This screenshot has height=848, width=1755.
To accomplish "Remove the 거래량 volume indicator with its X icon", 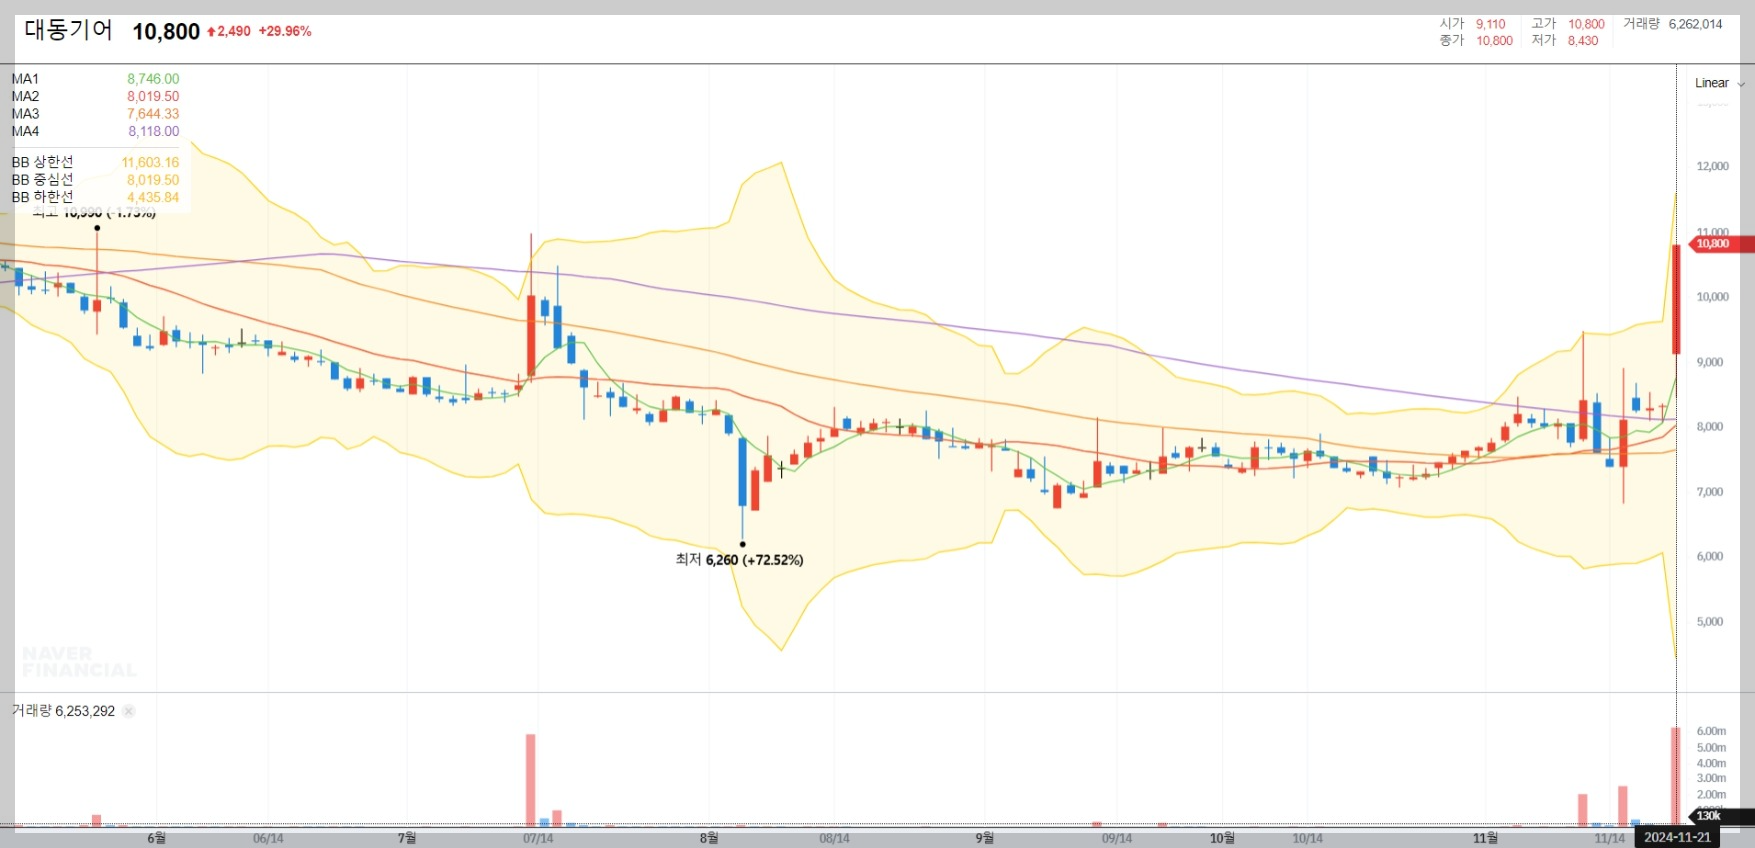I will tap(129, 711).
